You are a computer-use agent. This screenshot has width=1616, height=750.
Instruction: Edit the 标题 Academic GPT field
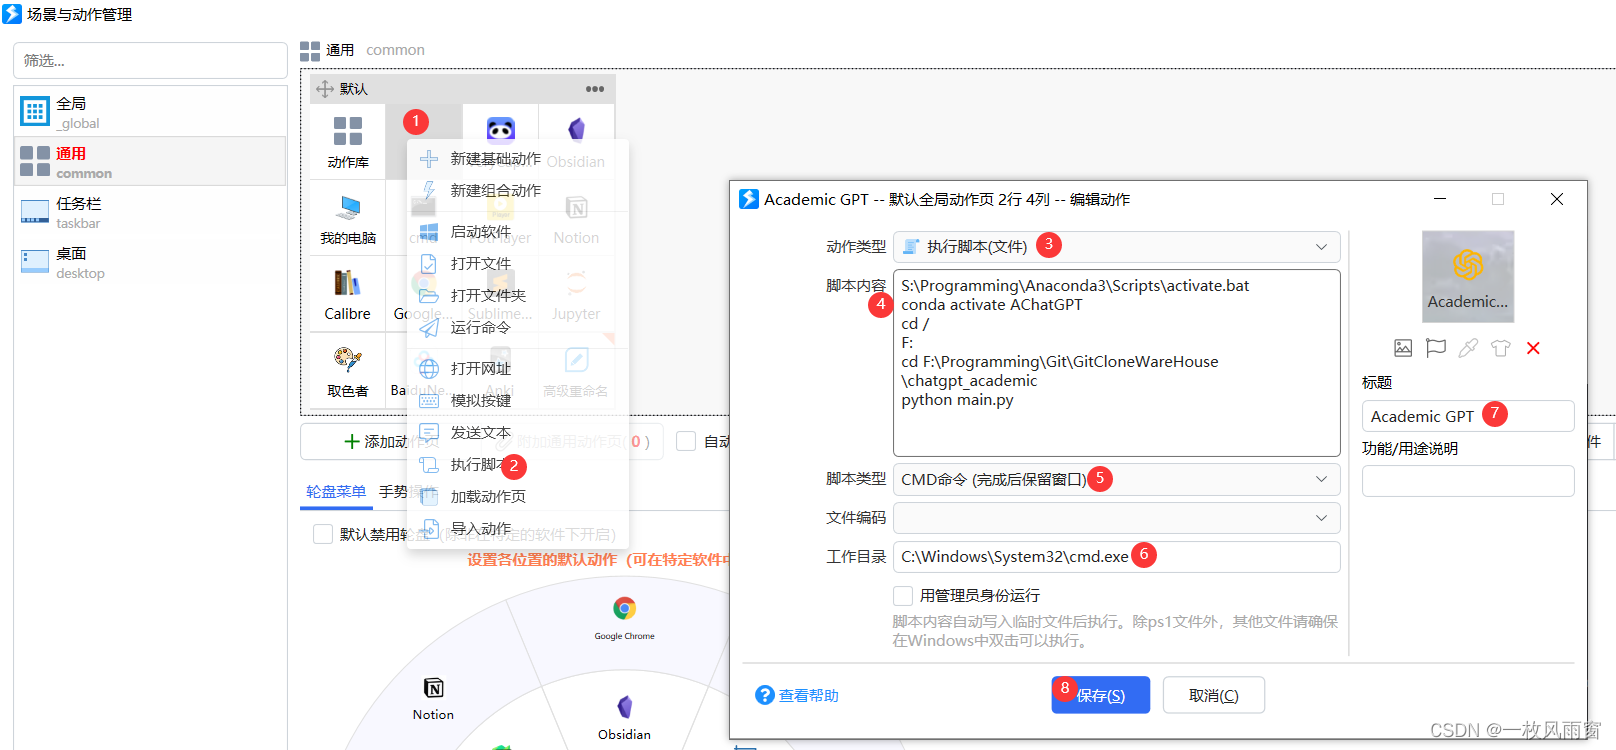coord(1467,416)
